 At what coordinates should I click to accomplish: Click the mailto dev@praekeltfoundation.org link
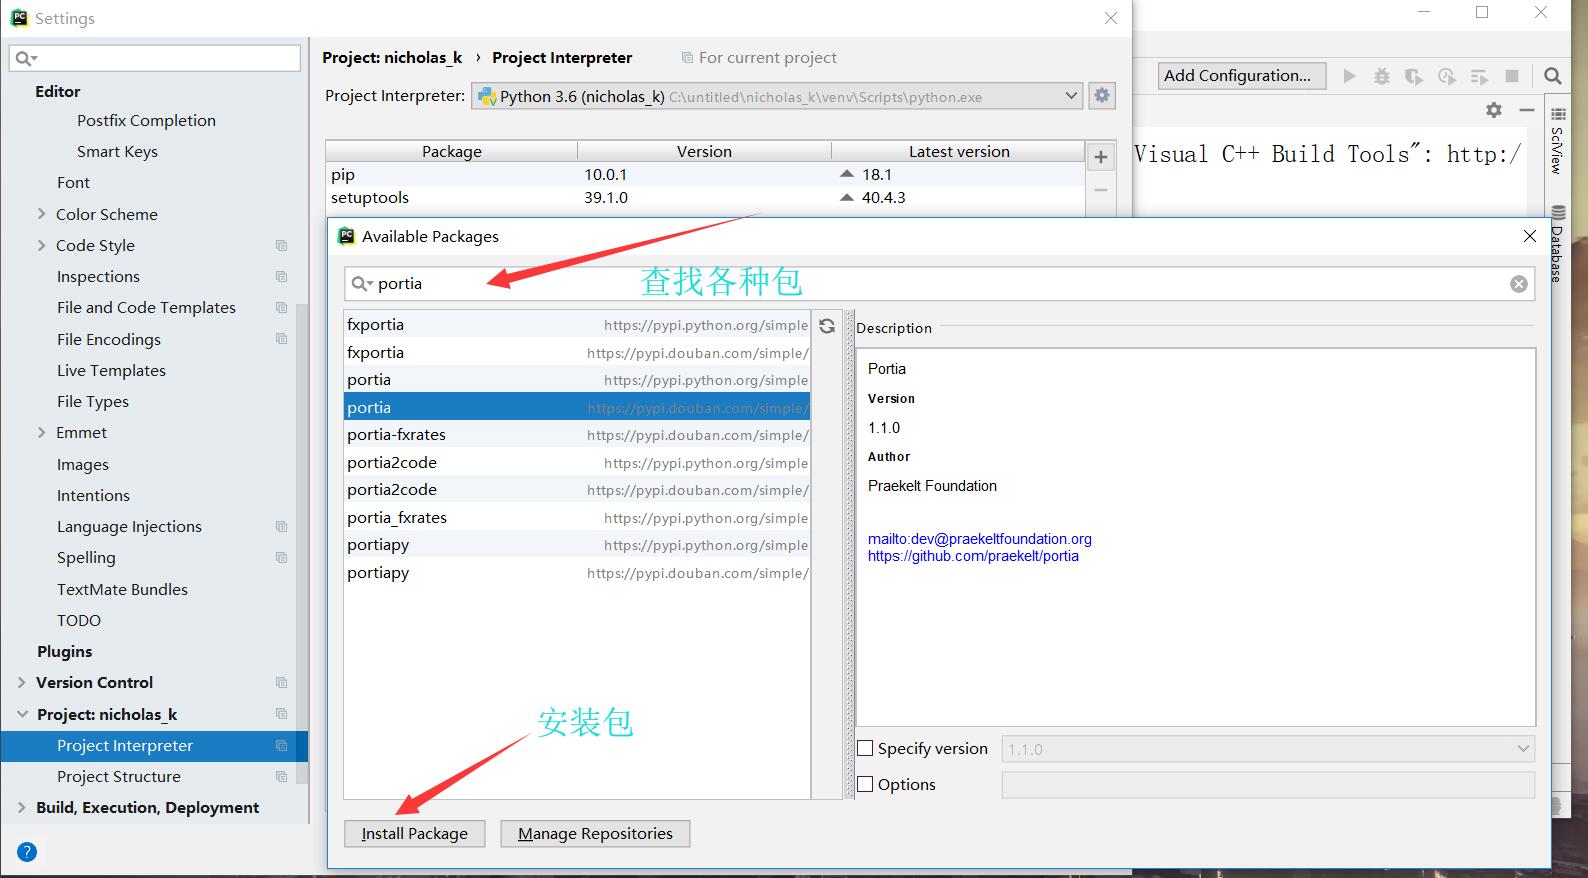coord(980,539)
